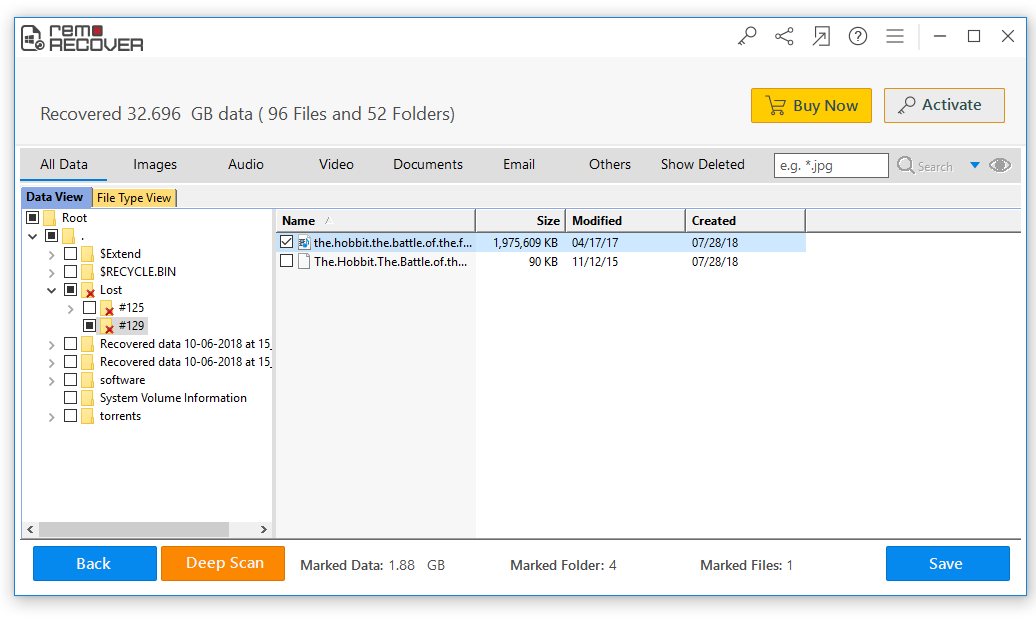Screen dimensions: 1036x620
Task: Check the torrents folder checkbox
Action: coord(70,416)
